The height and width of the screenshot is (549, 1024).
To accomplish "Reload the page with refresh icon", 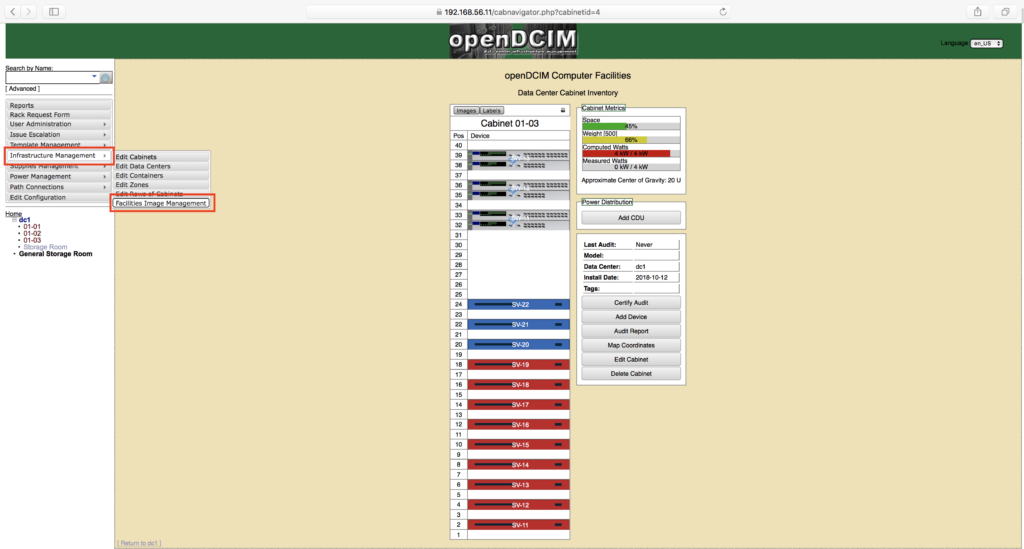I will (x=723, y=12).
